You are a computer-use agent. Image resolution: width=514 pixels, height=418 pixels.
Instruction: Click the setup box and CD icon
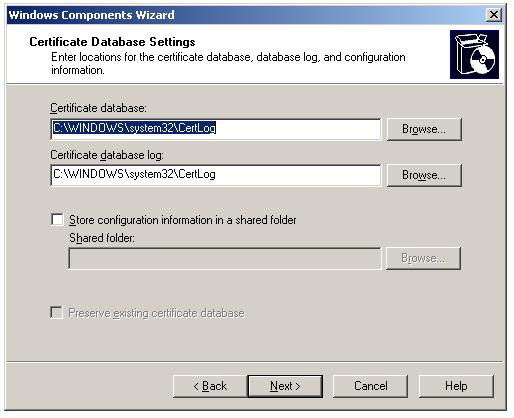(x=474, y=55)
